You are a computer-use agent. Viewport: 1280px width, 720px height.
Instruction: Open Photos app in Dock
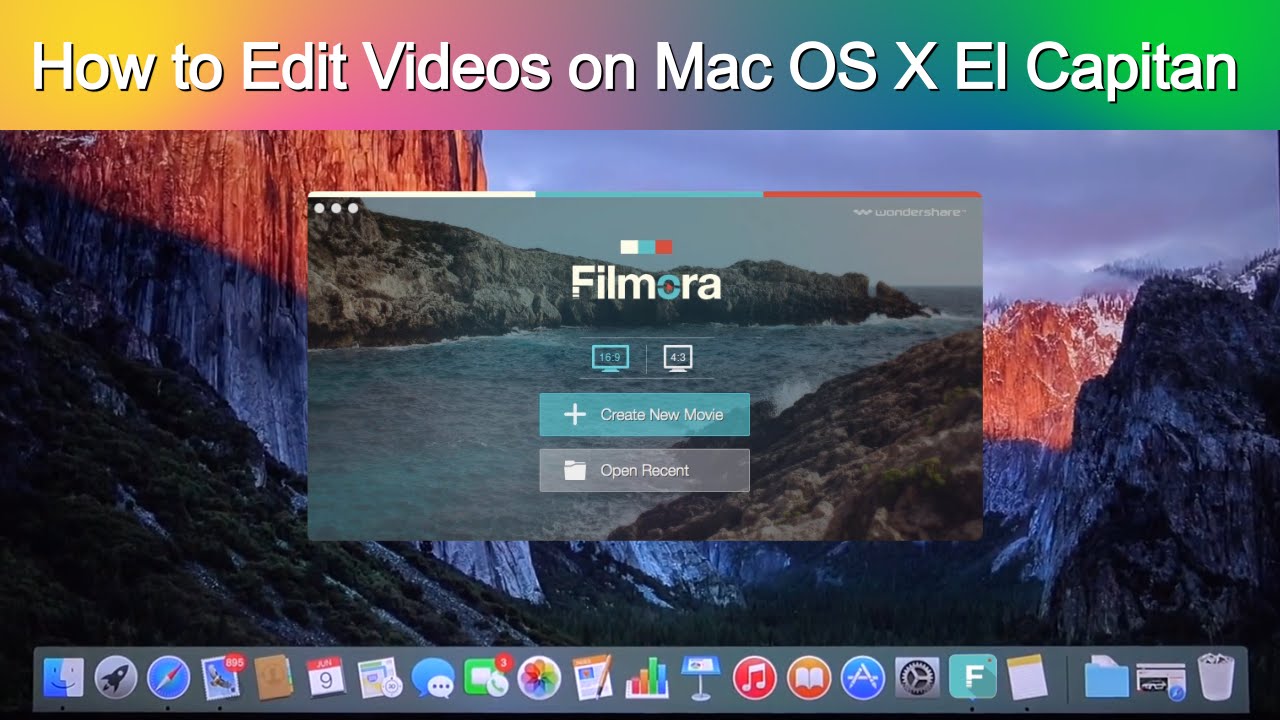point(539,679)
